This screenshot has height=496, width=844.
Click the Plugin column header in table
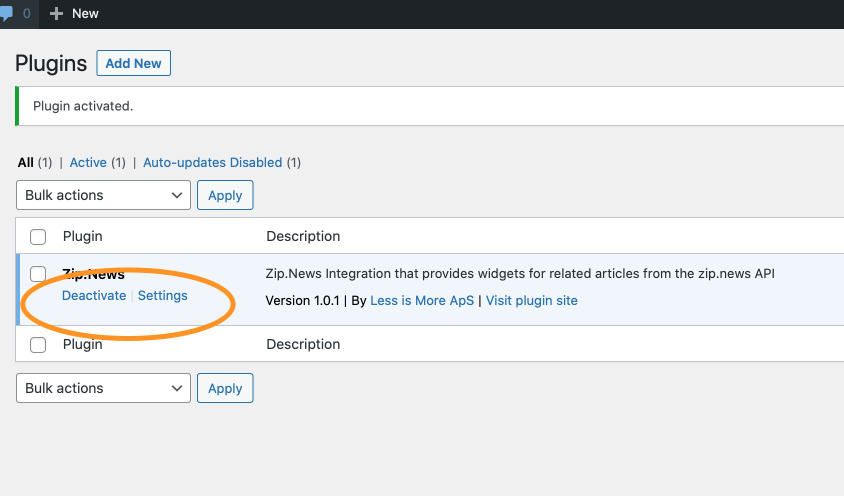(x=83, y=237)
